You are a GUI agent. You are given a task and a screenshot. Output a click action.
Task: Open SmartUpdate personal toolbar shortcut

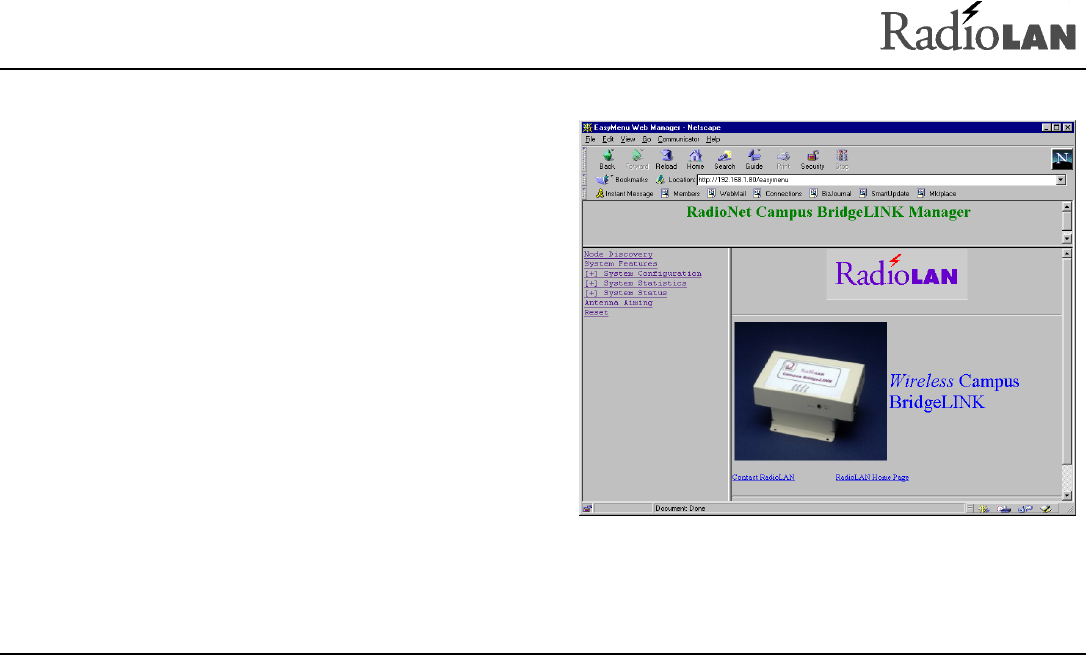(884, 193)
